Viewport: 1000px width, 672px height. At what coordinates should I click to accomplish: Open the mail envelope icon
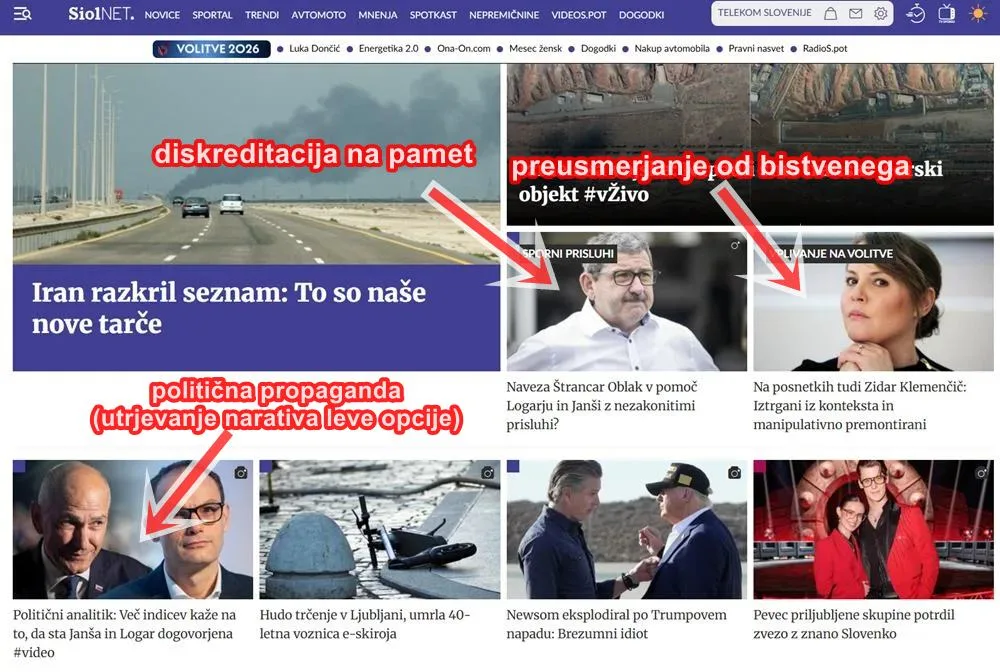[856, 14]
